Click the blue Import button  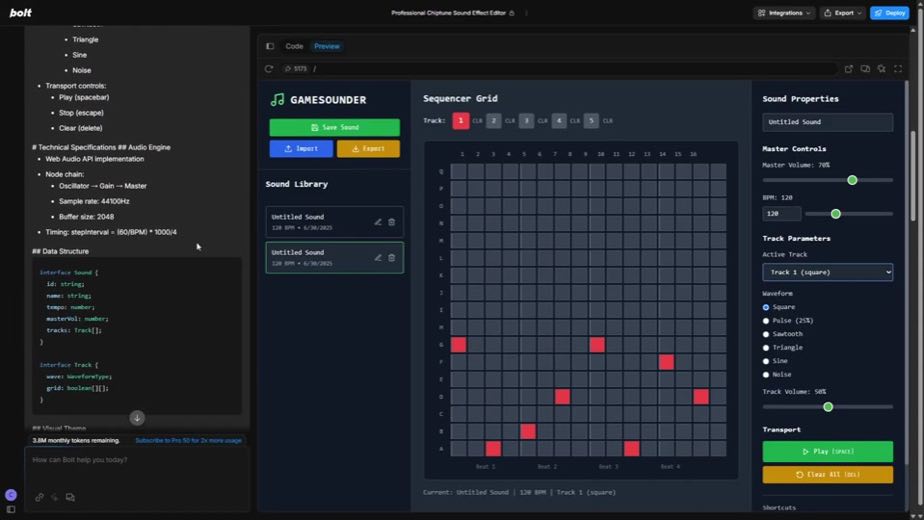(301, 149)
